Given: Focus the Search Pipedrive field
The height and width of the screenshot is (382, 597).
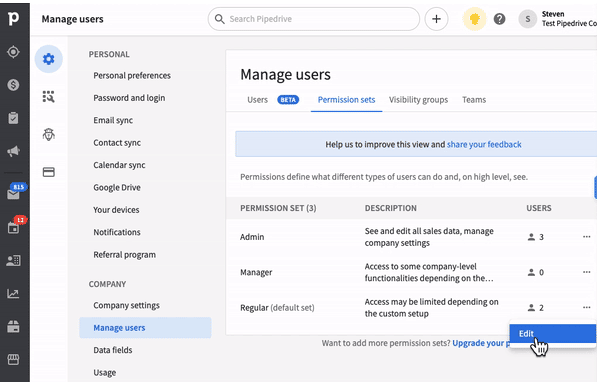Looking at the screenshot, I should point(314,19).
